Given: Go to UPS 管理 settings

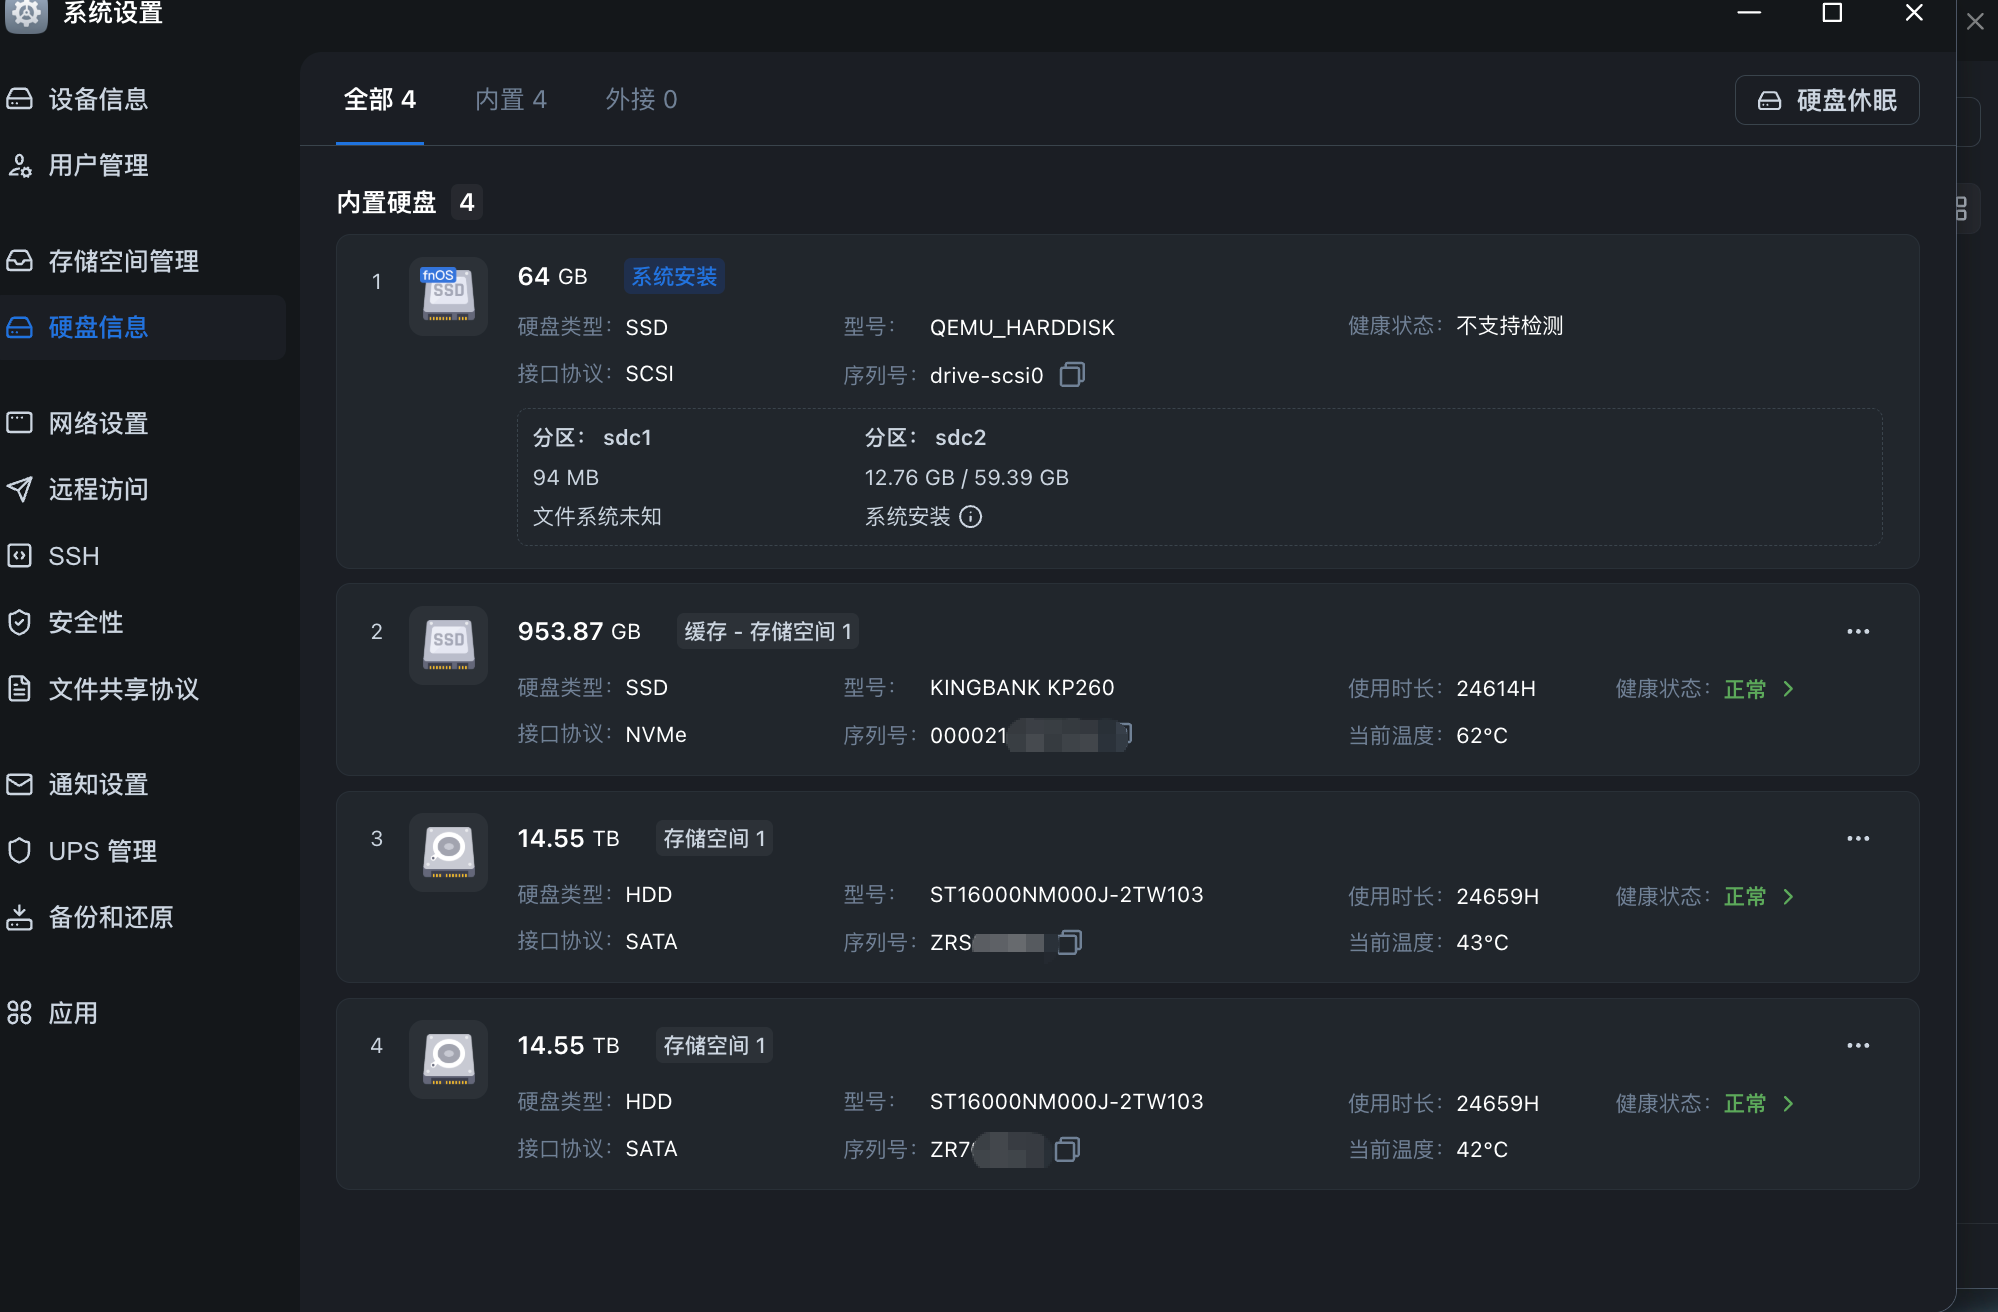Looking at the screenshot, I should click(102, 851).
